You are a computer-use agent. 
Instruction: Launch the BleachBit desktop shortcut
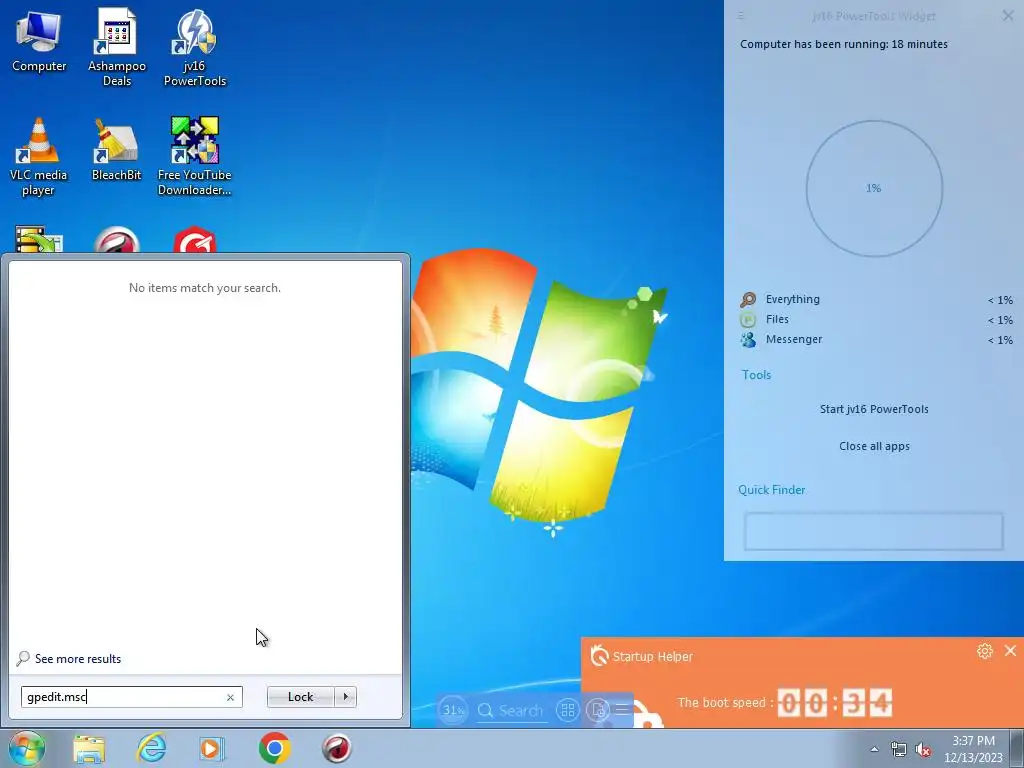click(116, 149)
